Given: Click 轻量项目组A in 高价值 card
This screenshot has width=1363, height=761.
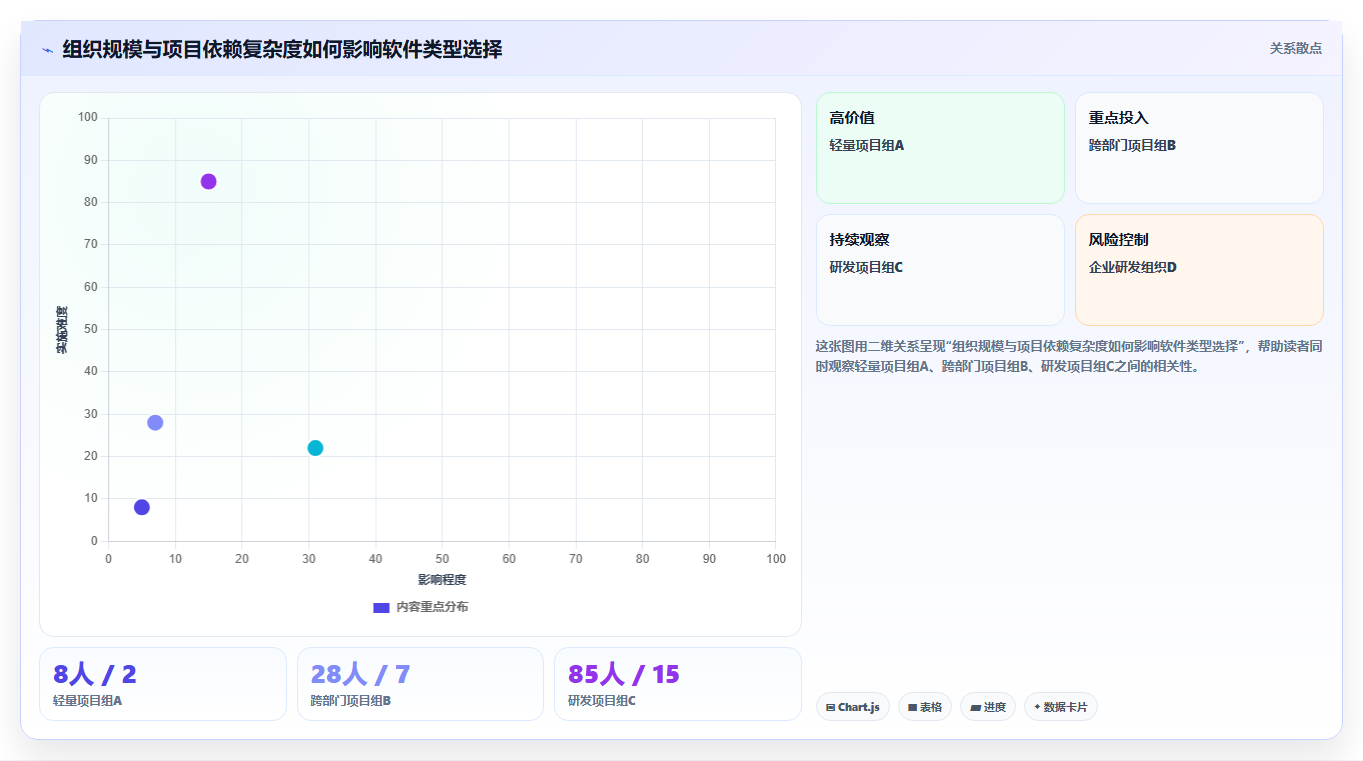Looking at the screenshot, I should point(867,146).
